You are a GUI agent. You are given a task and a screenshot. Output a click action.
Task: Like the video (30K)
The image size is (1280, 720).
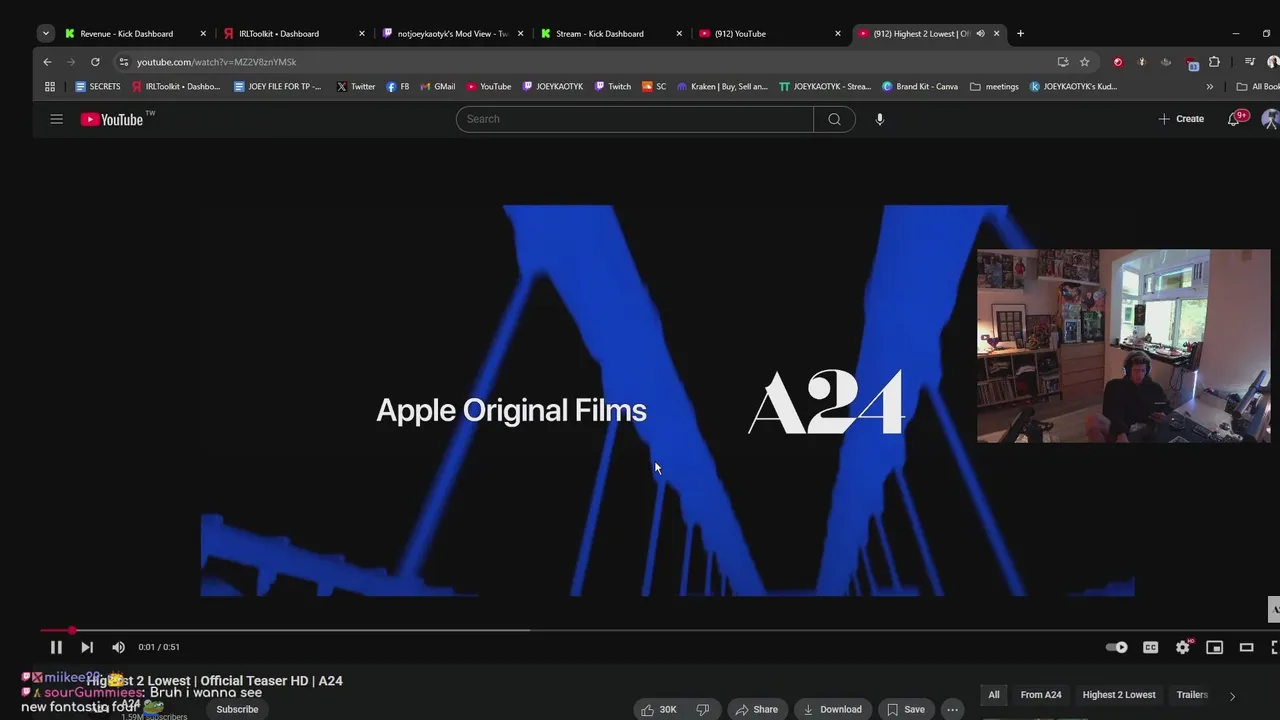click(x=659, y=709)
